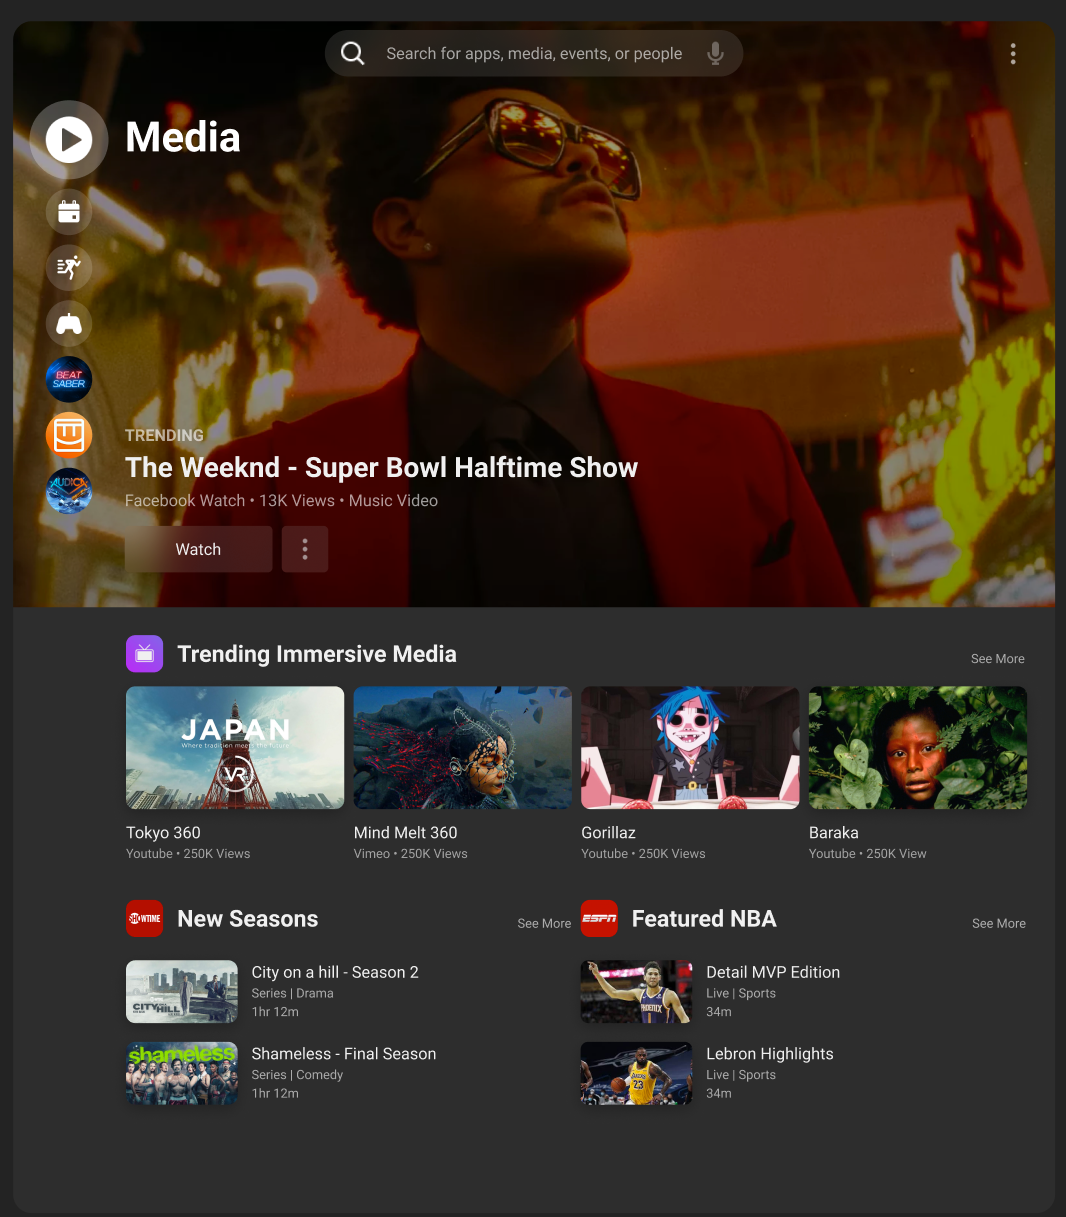The width and height of the screenshot is (1066, 1217).
Task: See More of New Seasons
Action: pyautogui.click(x=544, y=924)
